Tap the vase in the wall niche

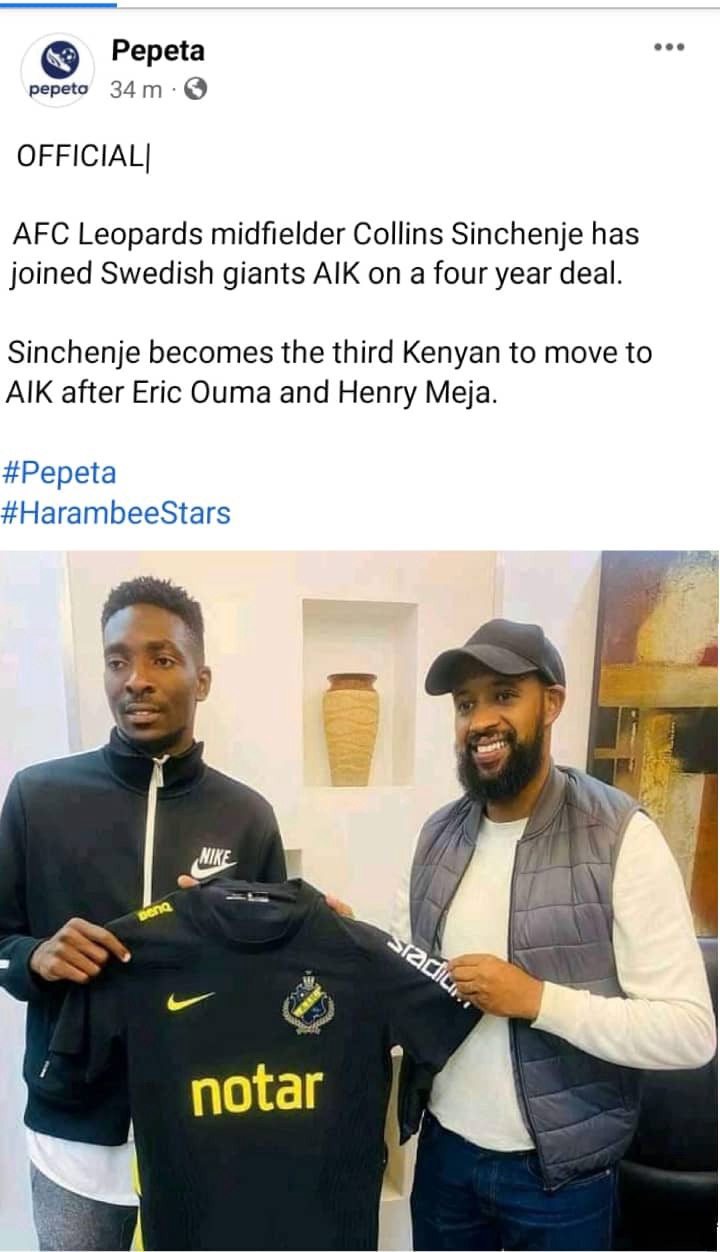click(x=351, y=729)
